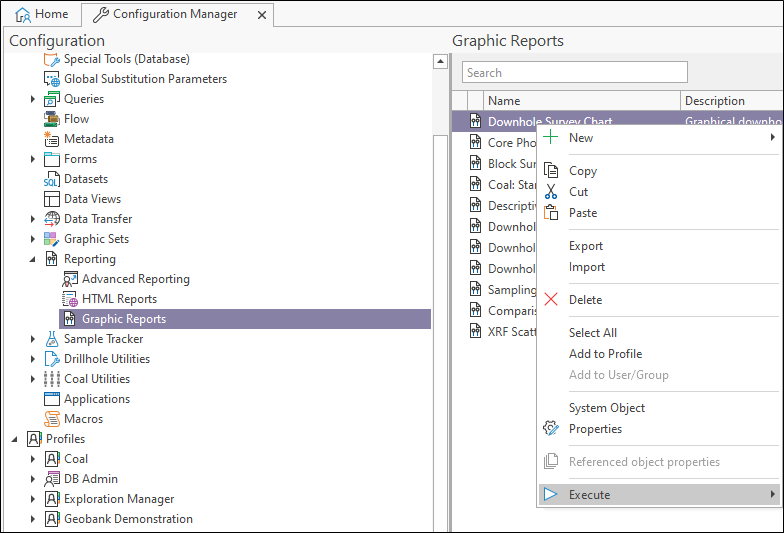This screenshot has width=784, height=533.
Task: Sort by the Name column header
Action: [x=504, y=101]
